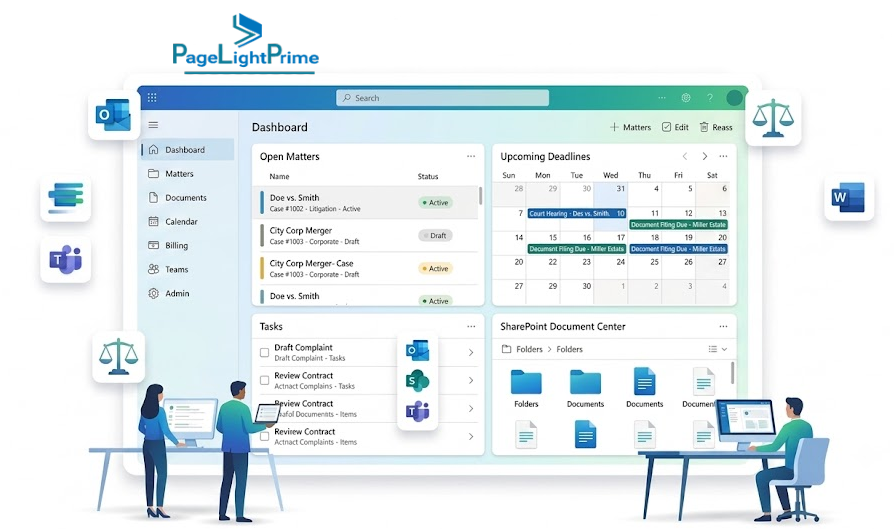Click the PageLightPrime logo
Screen dimensions: 894x529
246,44
